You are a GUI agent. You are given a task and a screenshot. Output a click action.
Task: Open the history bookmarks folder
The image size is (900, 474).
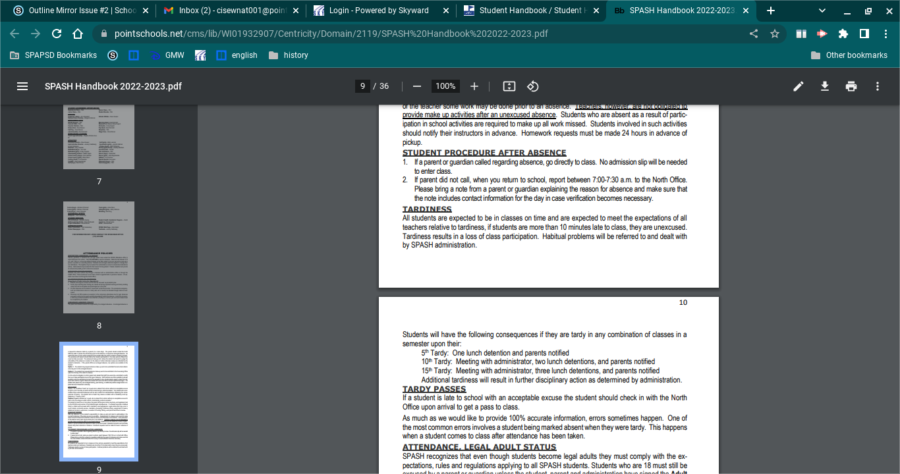[x=289, y=55]
